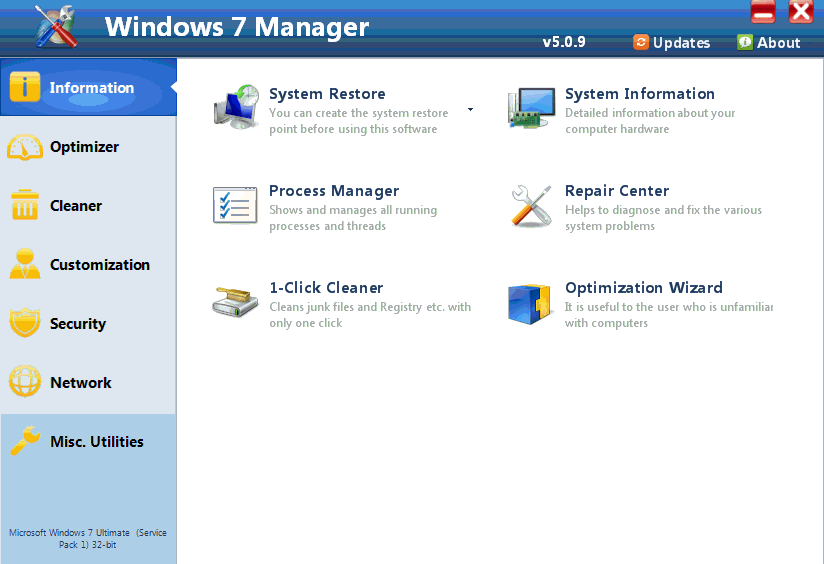This screenshot has width=824, height=564.
Task: Launch Optimization Wizard via its icon
Action: [x=531, y=301]
